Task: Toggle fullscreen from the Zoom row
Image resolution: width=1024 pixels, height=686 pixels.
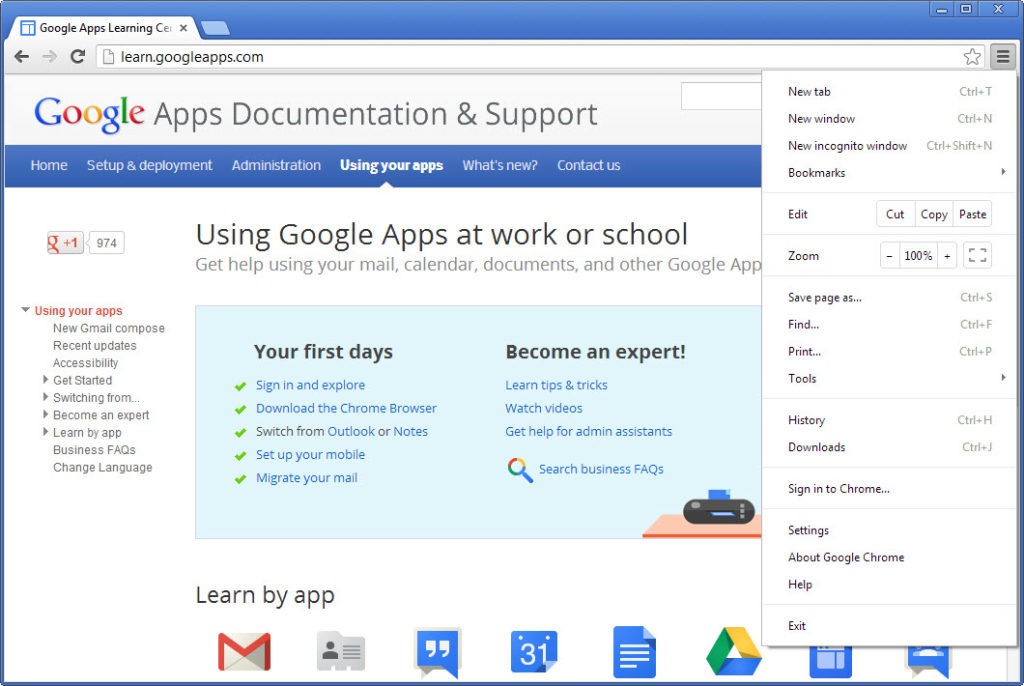Action: coord(977,255)
